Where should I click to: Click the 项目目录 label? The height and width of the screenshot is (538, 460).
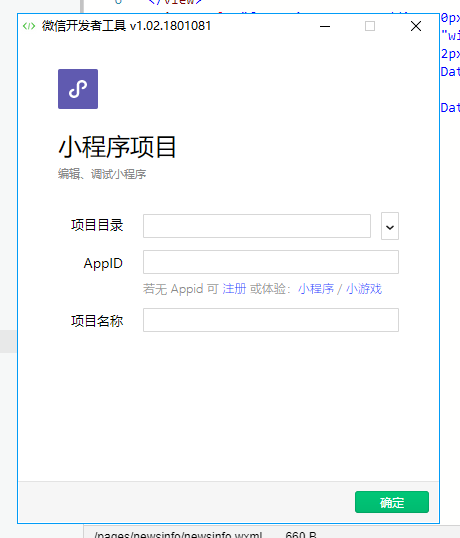tap(97, 225)
